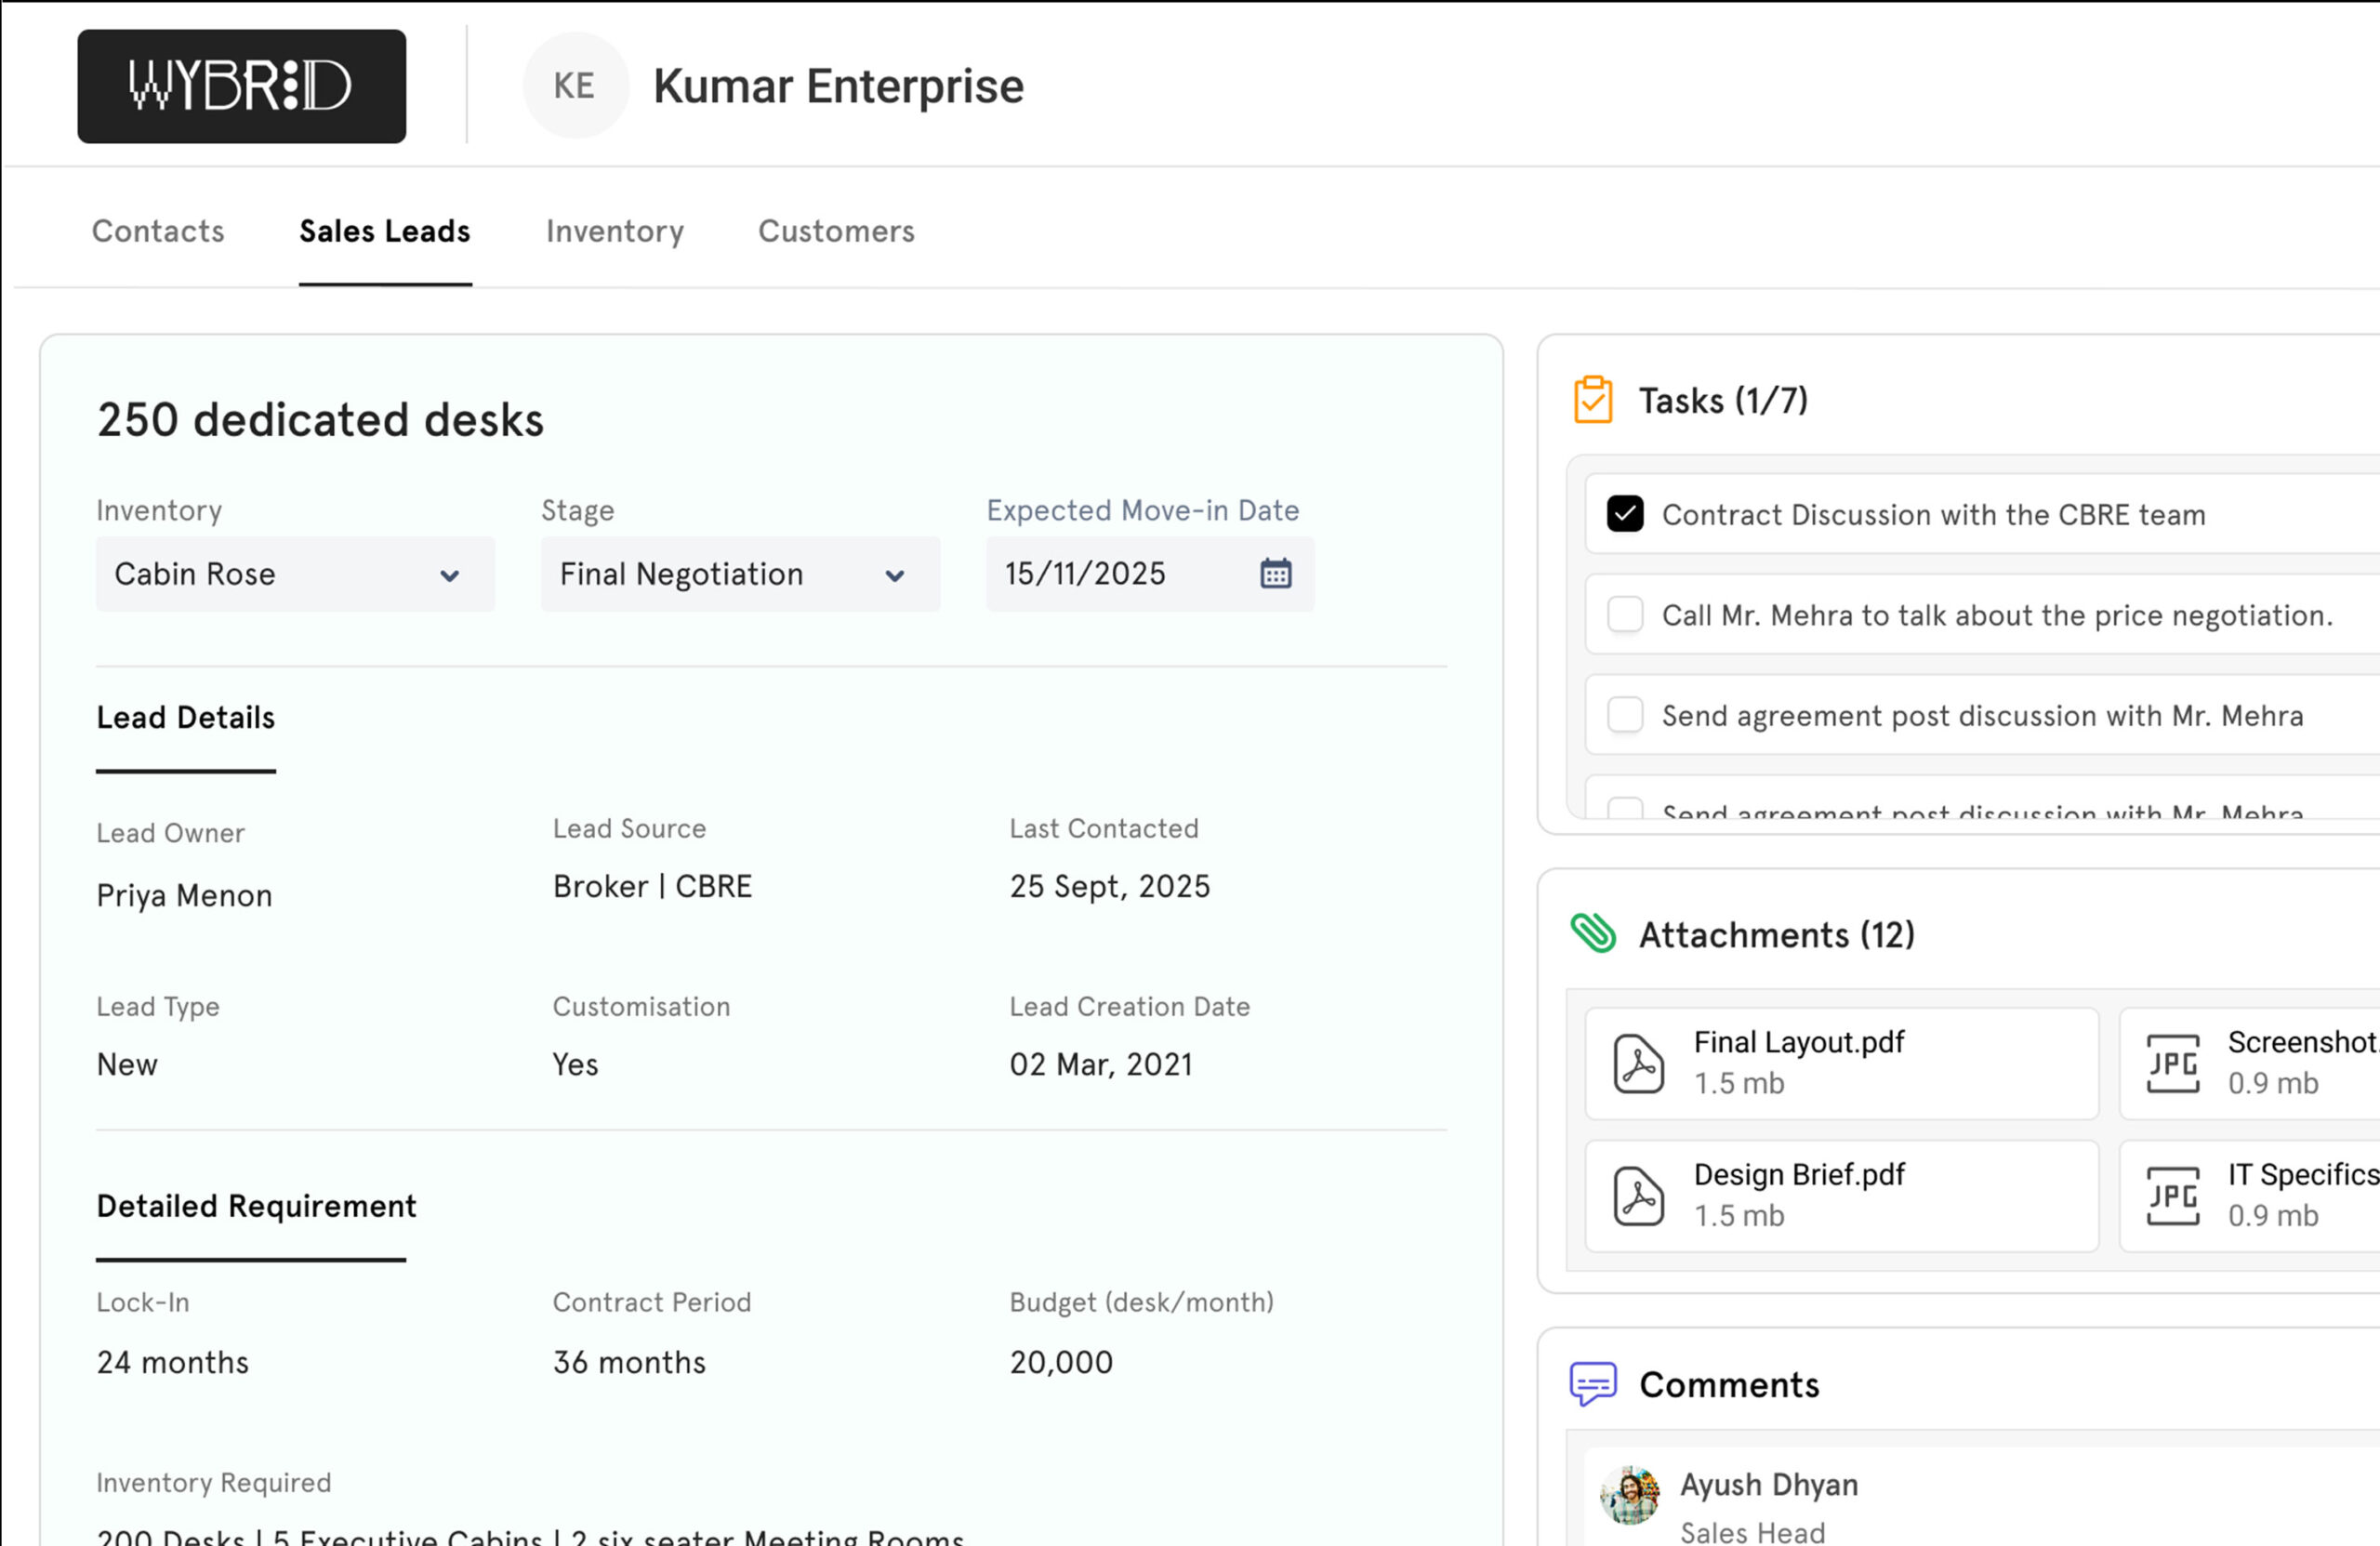Screen dimensions: 2380x1546
Task: Open the Design Brief.pdf attachment
Action: (x=1841, y=1196)
